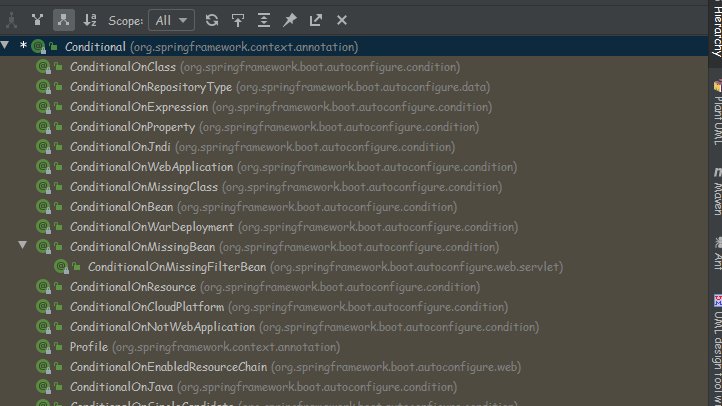The height and width of the screenshot is (406, 722).
Task: Toggle the Subtypes Hierarchy view
Action: click(x=64, y=20)
